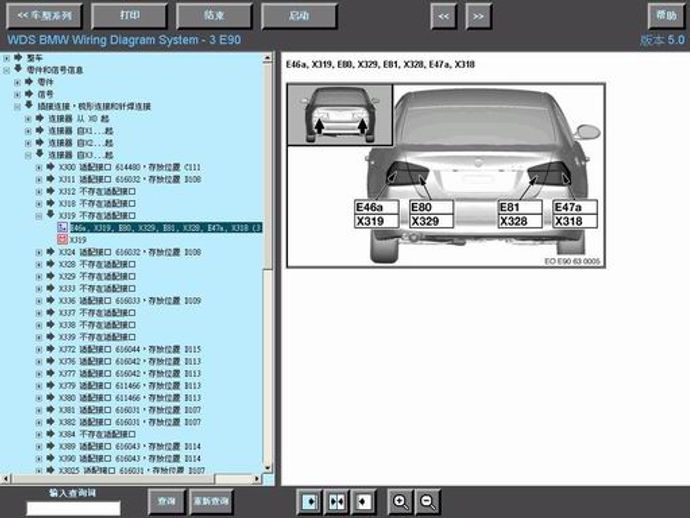The width and height of the screenshot is (690, 518).
Task: Expand the 连接器 自X2...起 node
Action: pyautogui.click(x=28, y=143)
